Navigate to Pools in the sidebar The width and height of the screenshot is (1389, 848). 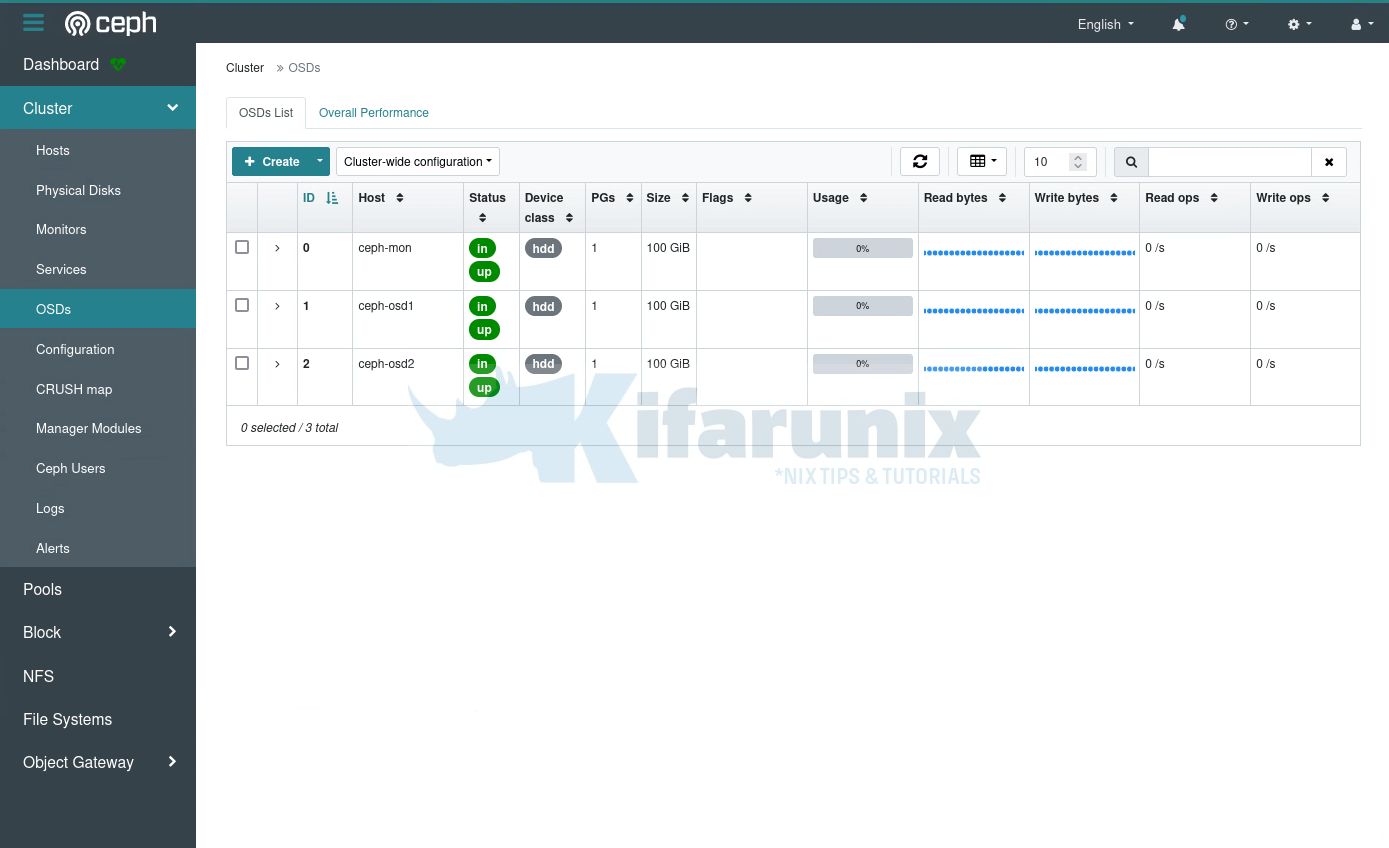pyautogui.click(x=42, y=589)
